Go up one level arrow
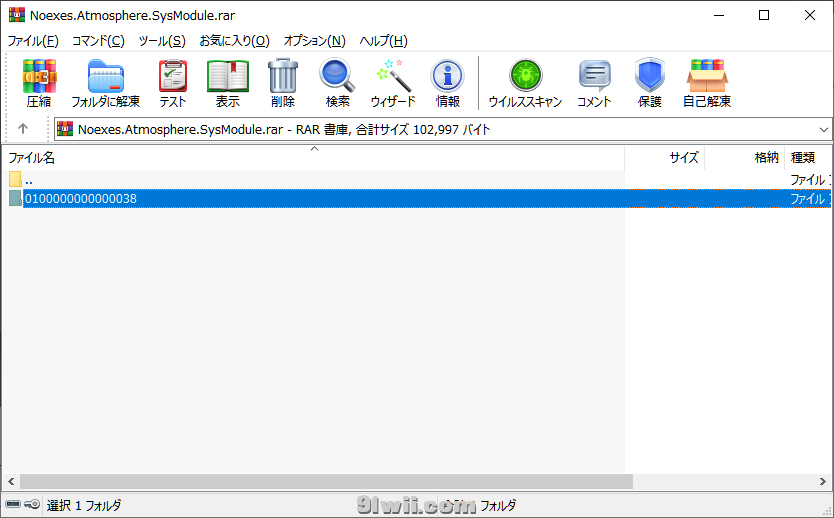Screen dimensions: 834x518 pyautogui.click(x=23, y=128)
